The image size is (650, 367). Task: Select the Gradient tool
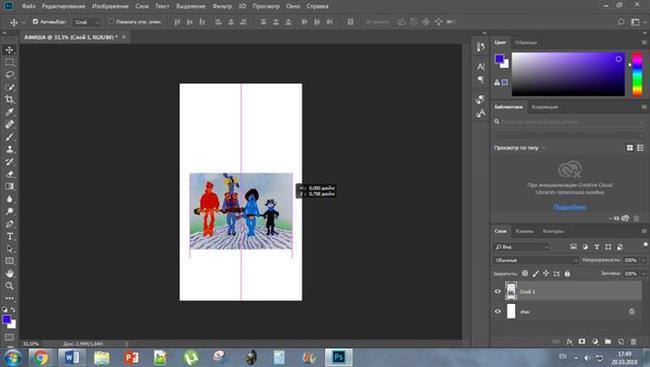point(9,187)
